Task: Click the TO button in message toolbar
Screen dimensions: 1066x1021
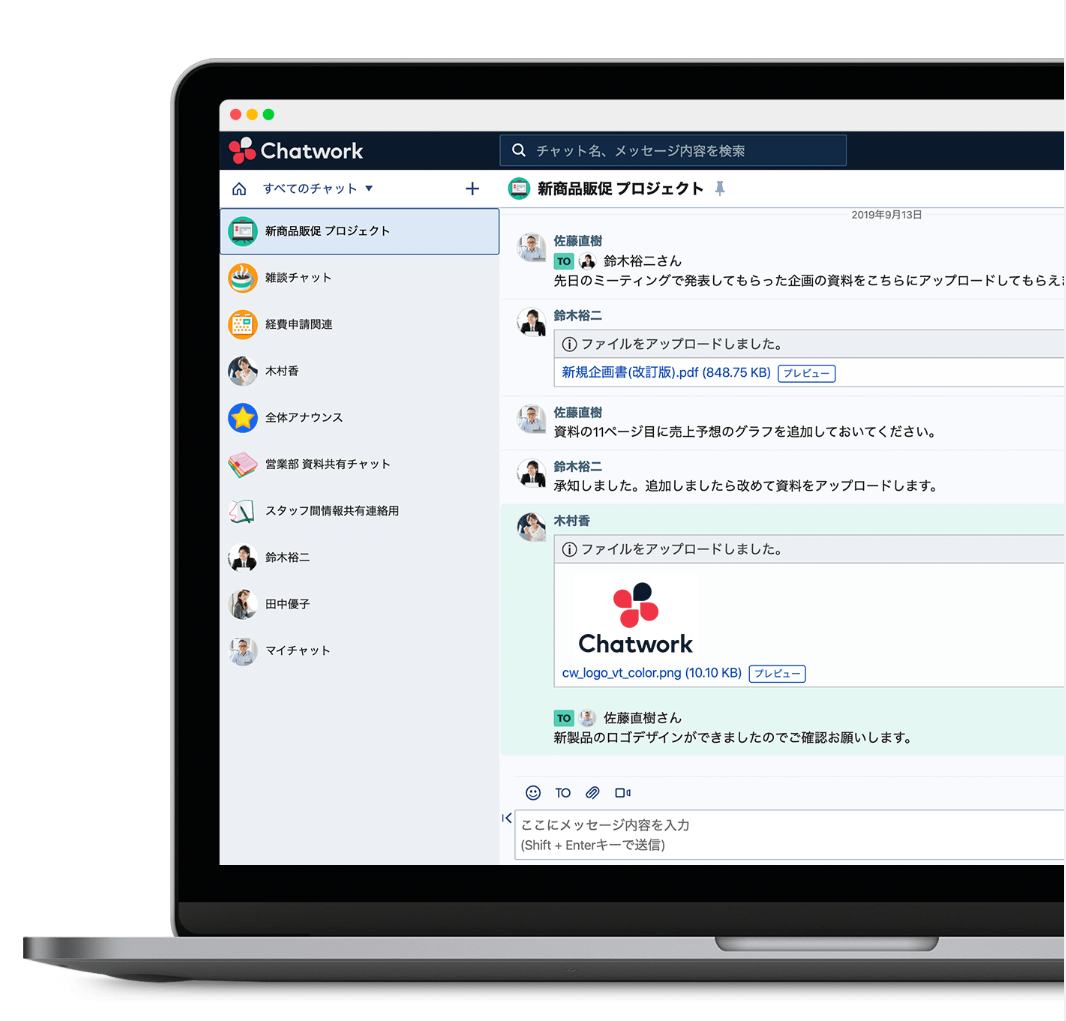Action: (x=563, y=793)
